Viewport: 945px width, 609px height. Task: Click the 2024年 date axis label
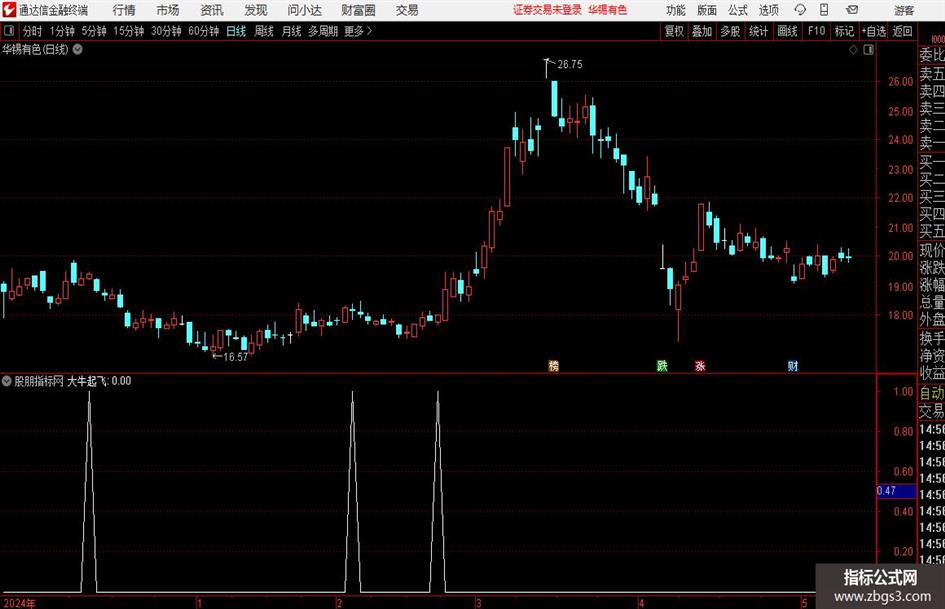tap(19, 603)
